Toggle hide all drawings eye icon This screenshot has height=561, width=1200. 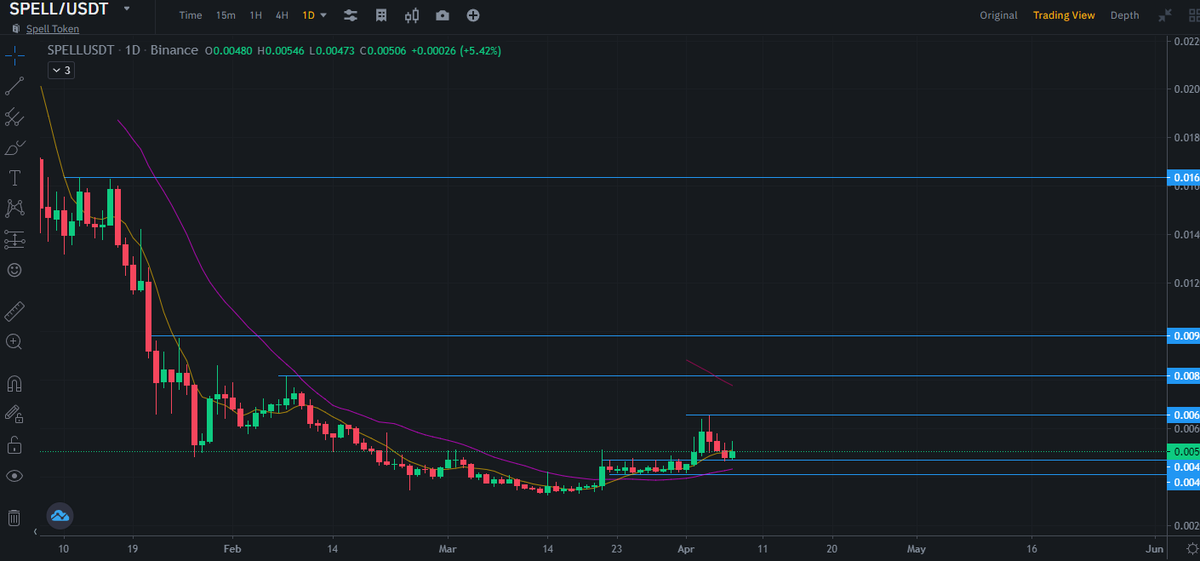coord(14,475)
